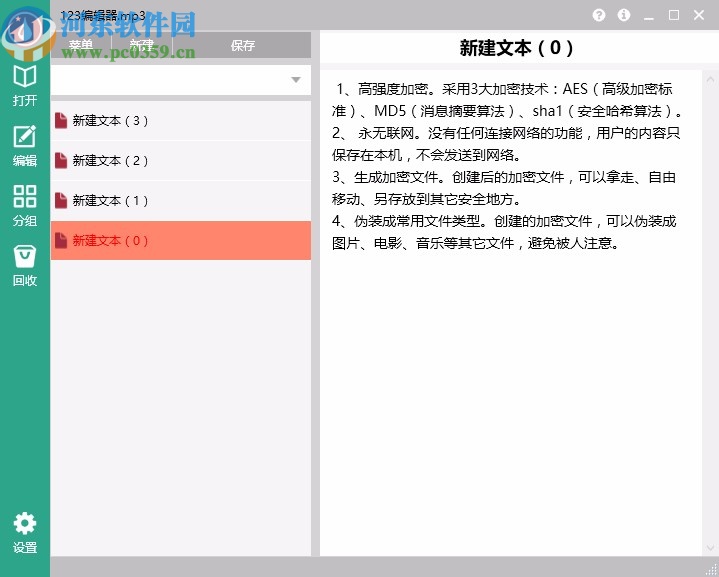Maximize the editor window
719x577 pixels.
674,15
